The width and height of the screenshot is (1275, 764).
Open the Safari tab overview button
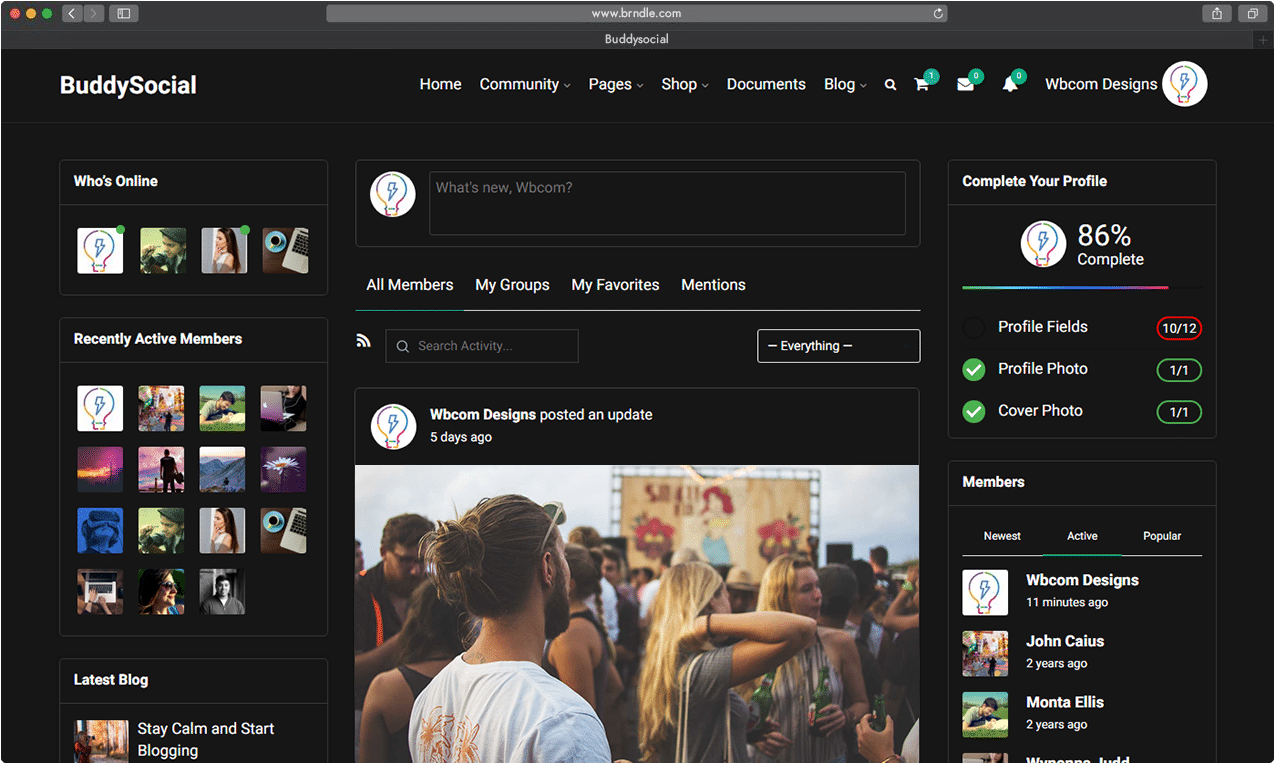(x=1252, y=13)
